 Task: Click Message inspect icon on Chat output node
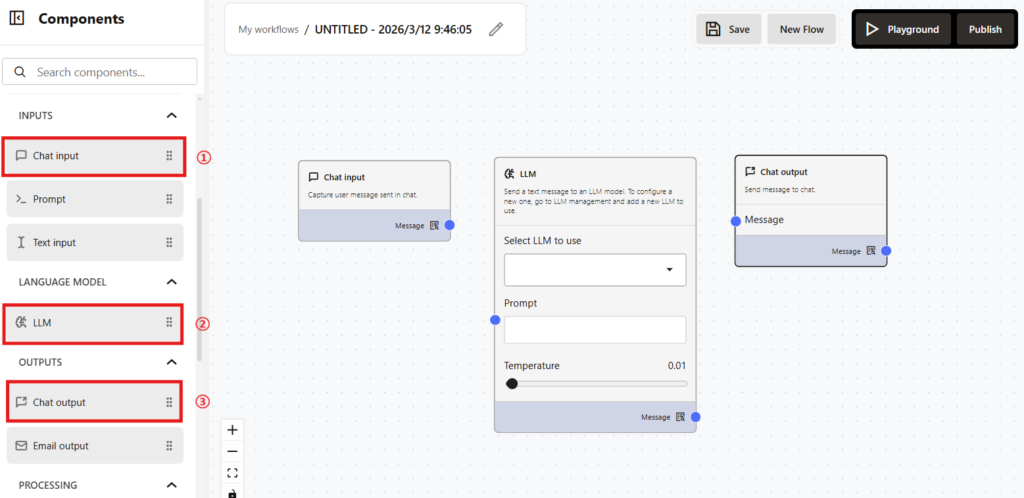click(x=871, y=251)
